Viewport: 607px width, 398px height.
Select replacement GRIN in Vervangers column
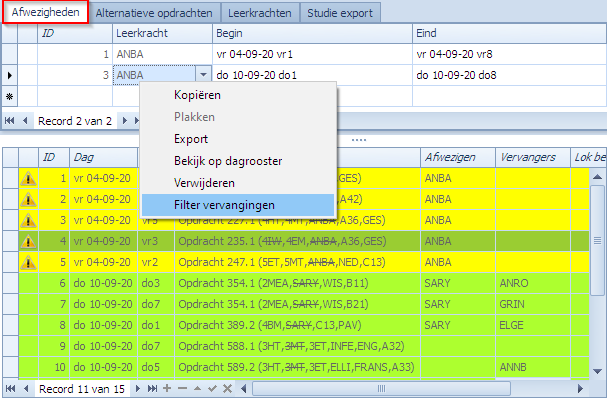(533, 304)
